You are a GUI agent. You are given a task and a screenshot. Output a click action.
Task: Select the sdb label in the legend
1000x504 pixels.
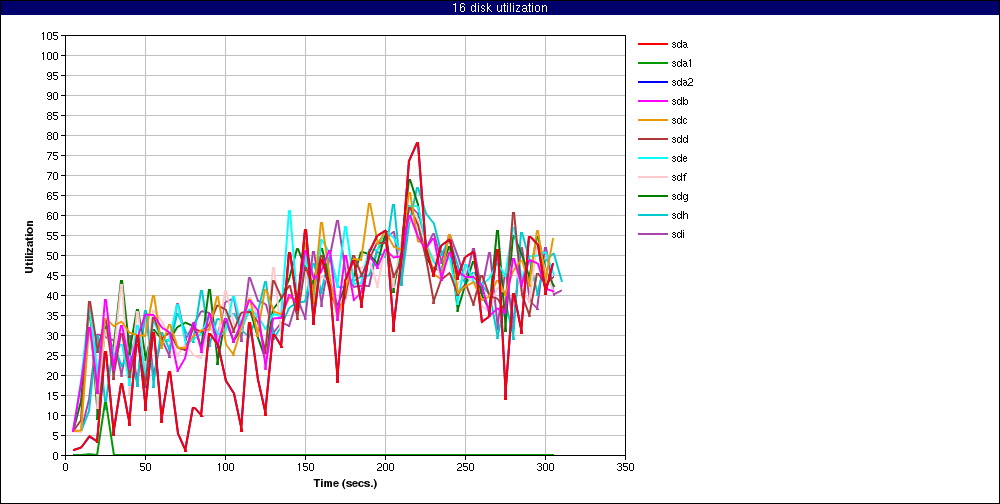point(680,101)
